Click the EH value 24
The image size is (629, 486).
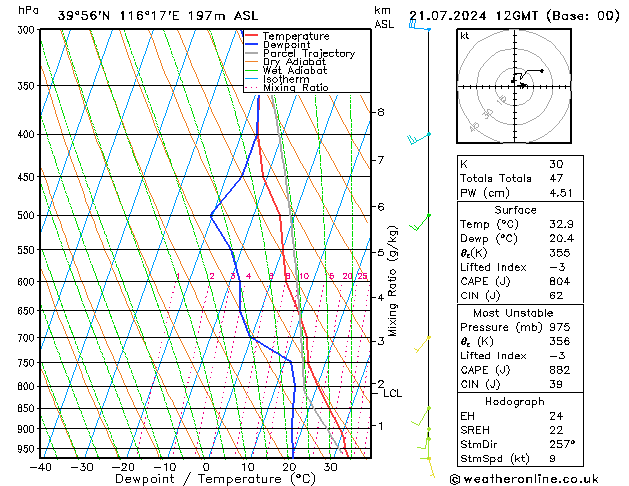tap(556, 416)
